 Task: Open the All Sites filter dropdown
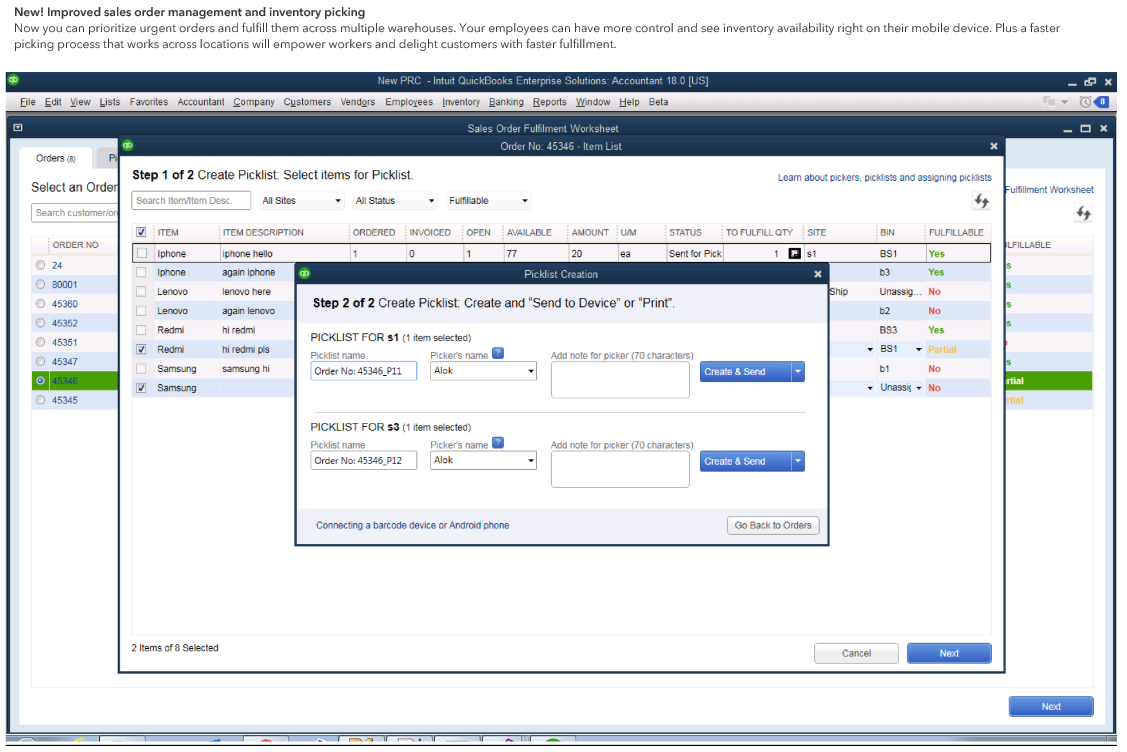click(x=301, y=201)
